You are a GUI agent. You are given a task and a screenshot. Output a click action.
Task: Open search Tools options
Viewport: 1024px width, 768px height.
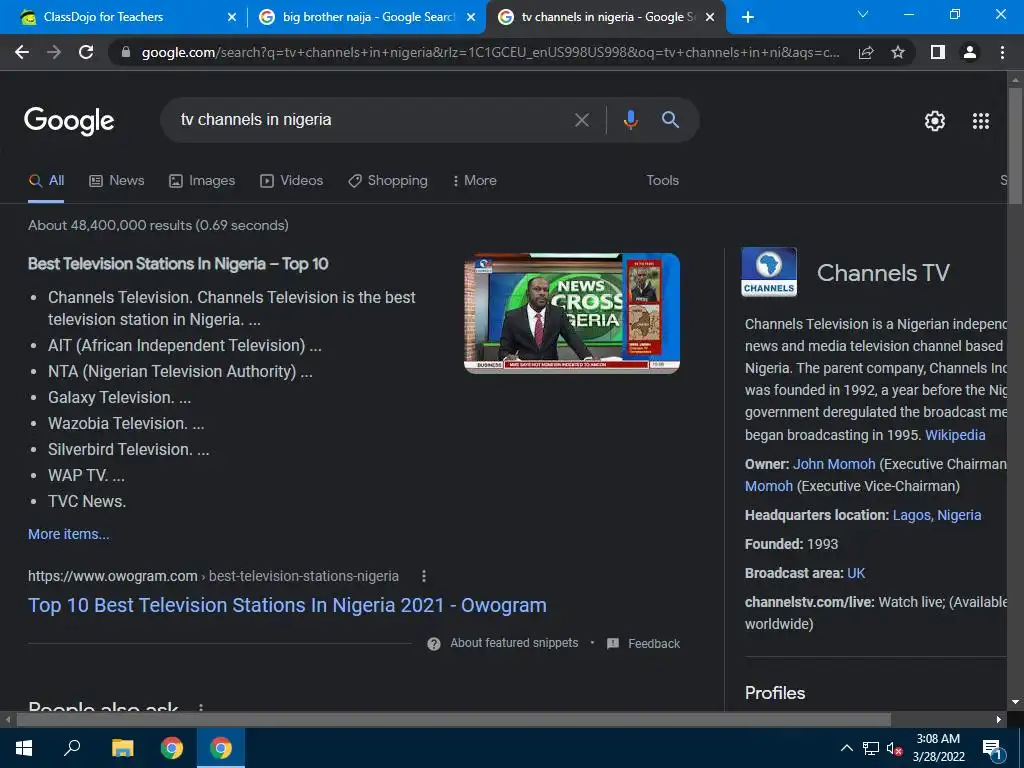(662, 181)
